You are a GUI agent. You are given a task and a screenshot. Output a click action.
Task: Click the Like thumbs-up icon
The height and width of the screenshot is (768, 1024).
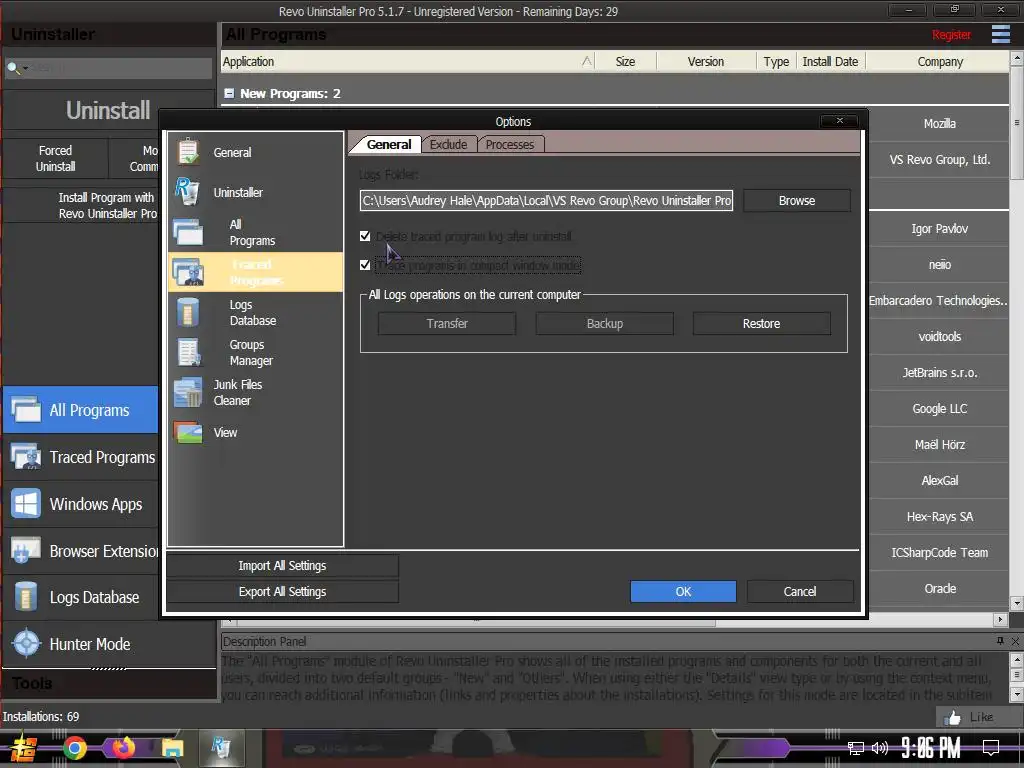(953, 717)
